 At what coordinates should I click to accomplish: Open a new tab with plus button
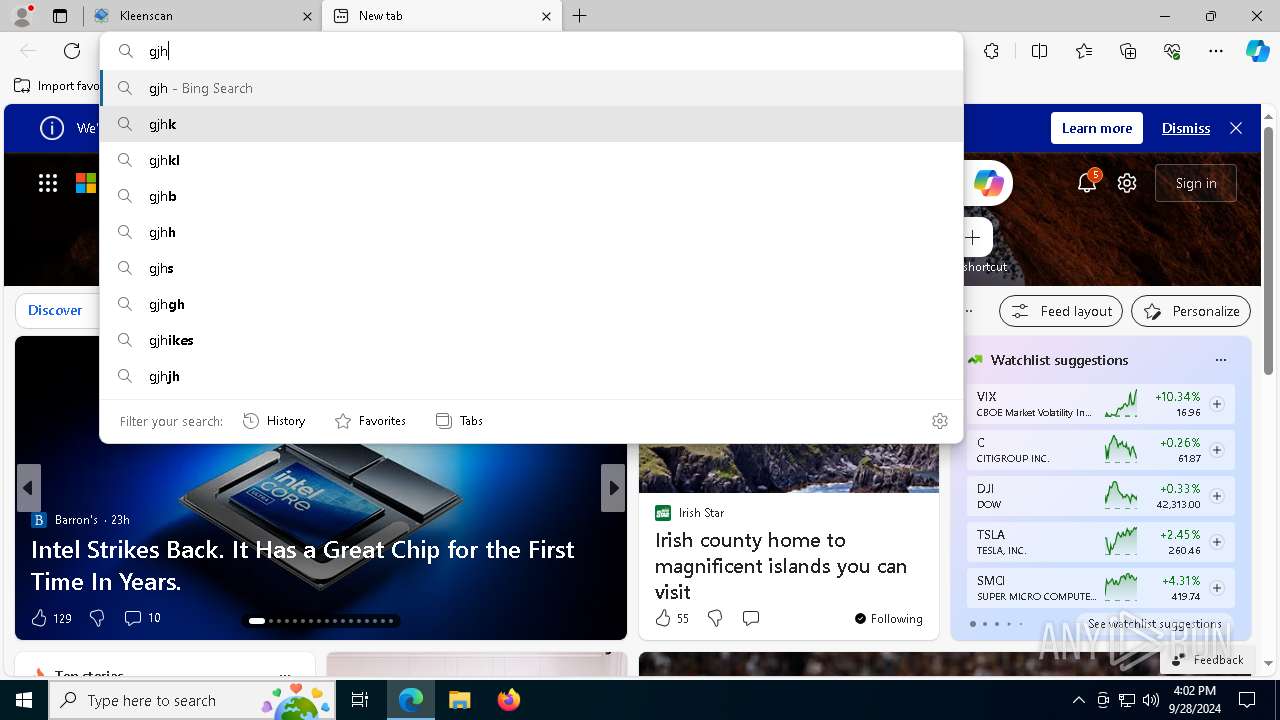[x=580, y=16]
